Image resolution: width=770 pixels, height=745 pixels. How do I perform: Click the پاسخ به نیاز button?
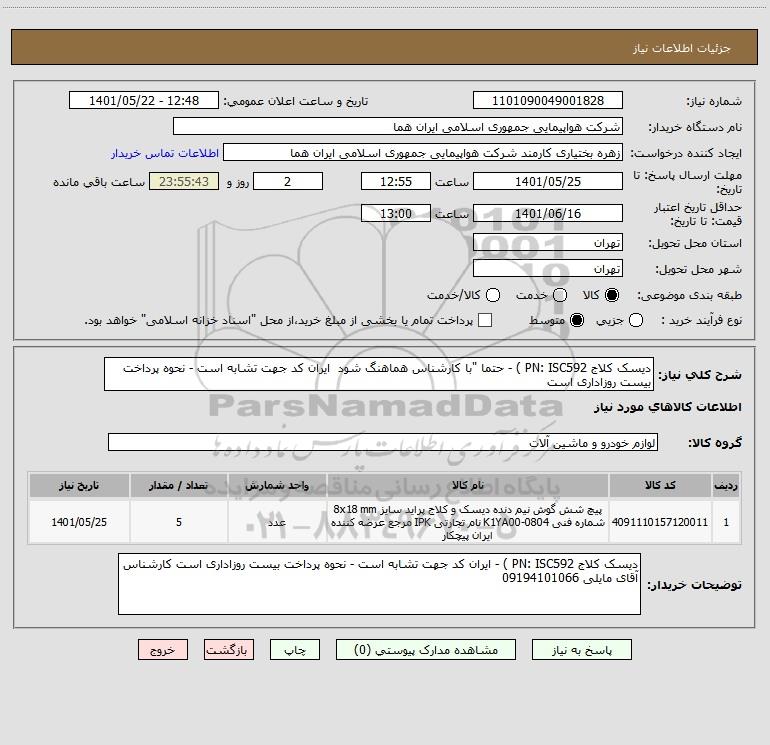[x=582, y=650]
